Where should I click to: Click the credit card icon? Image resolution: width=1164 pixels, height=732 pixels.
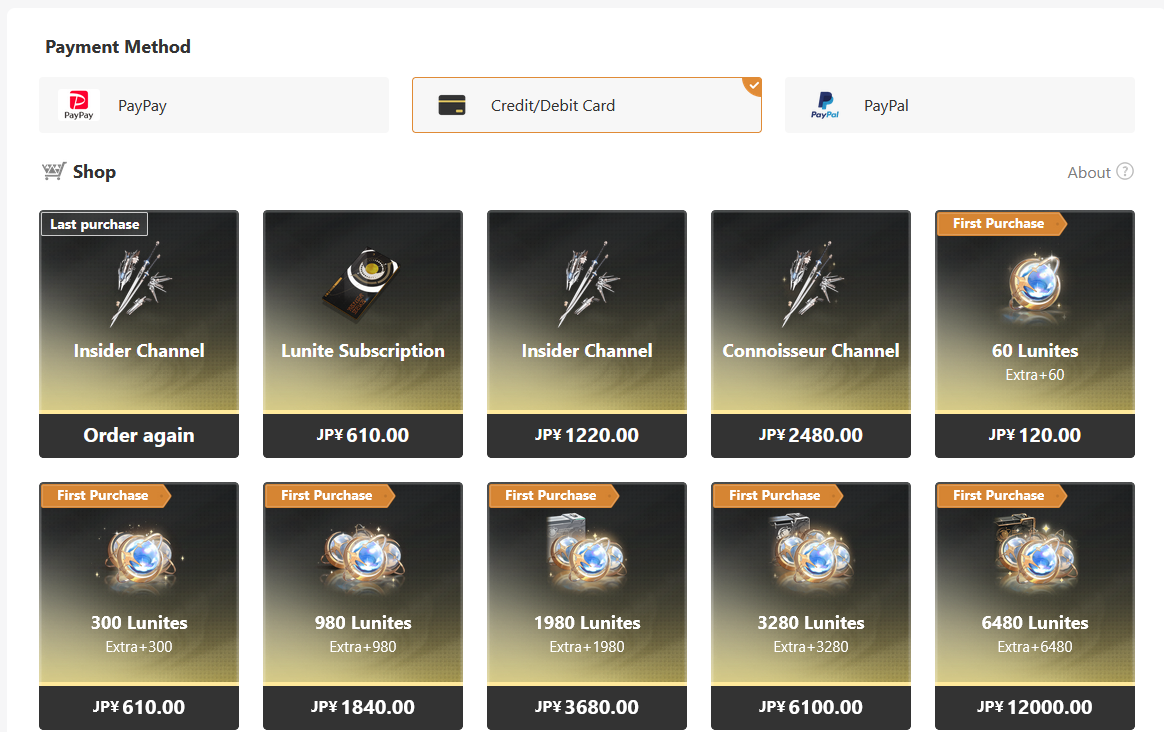451,105
